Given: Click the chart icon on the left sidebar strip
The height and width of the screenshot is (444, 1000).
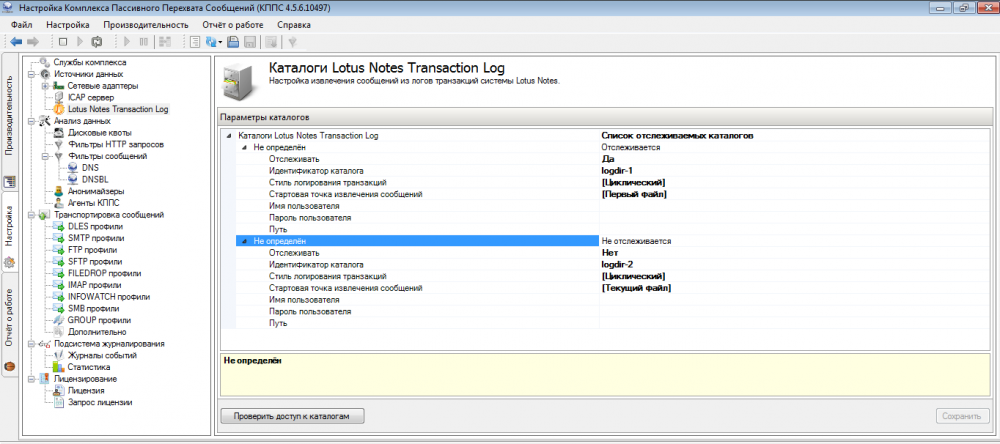Looking at the screenshot, I should click(x=11, y=182).
